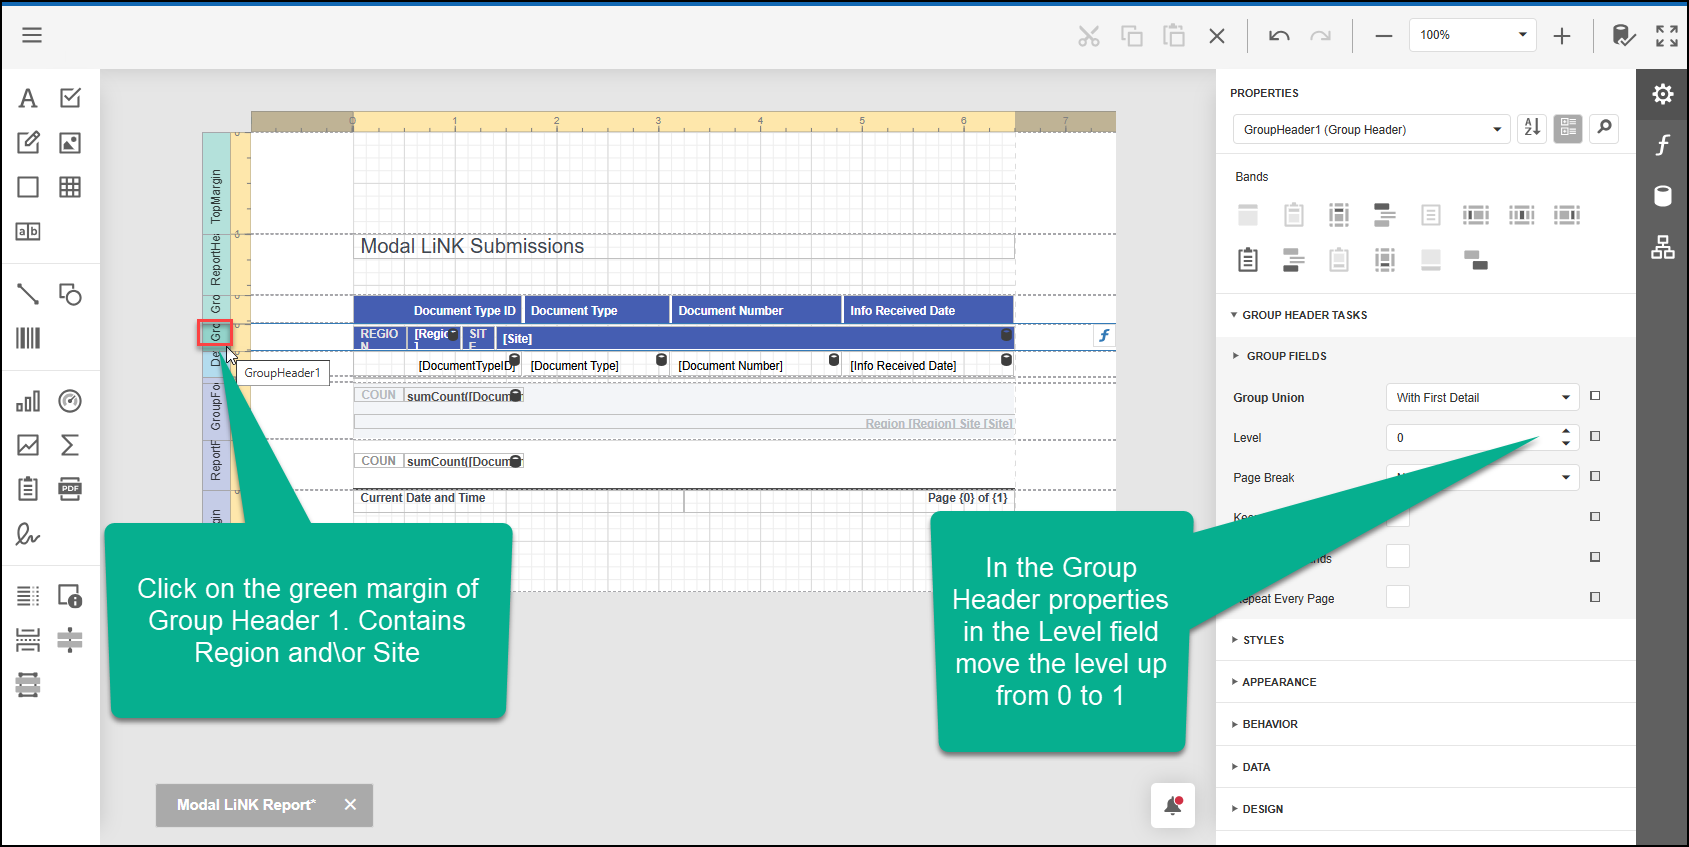Select the Subreport tool
The image size is (1689, 847).
28,489
